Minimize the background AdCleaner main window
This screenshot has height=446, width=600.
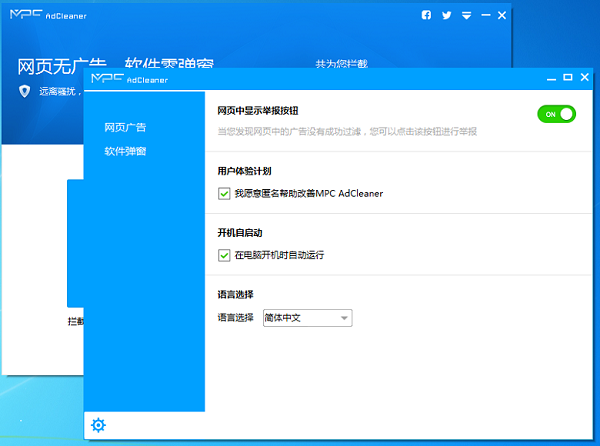coord(485,15)
